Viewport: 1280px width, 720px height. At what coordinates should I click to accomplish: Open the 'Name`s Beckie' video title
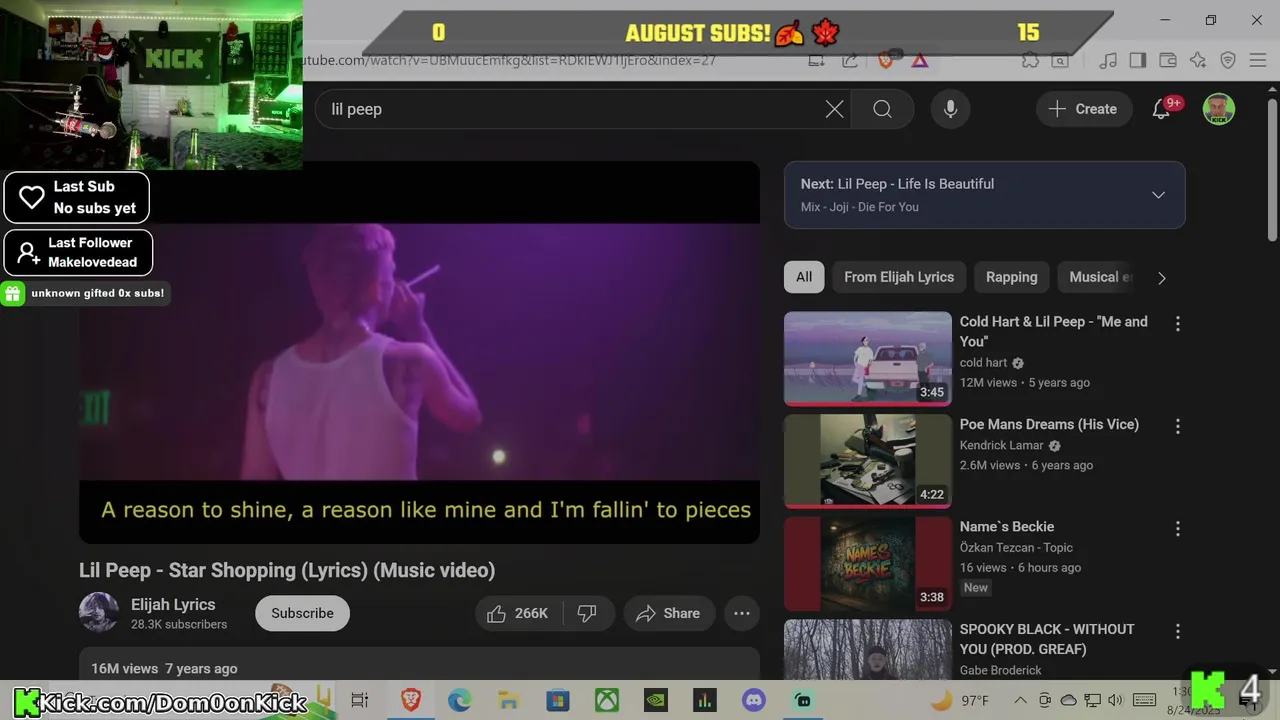[1007, 526]
